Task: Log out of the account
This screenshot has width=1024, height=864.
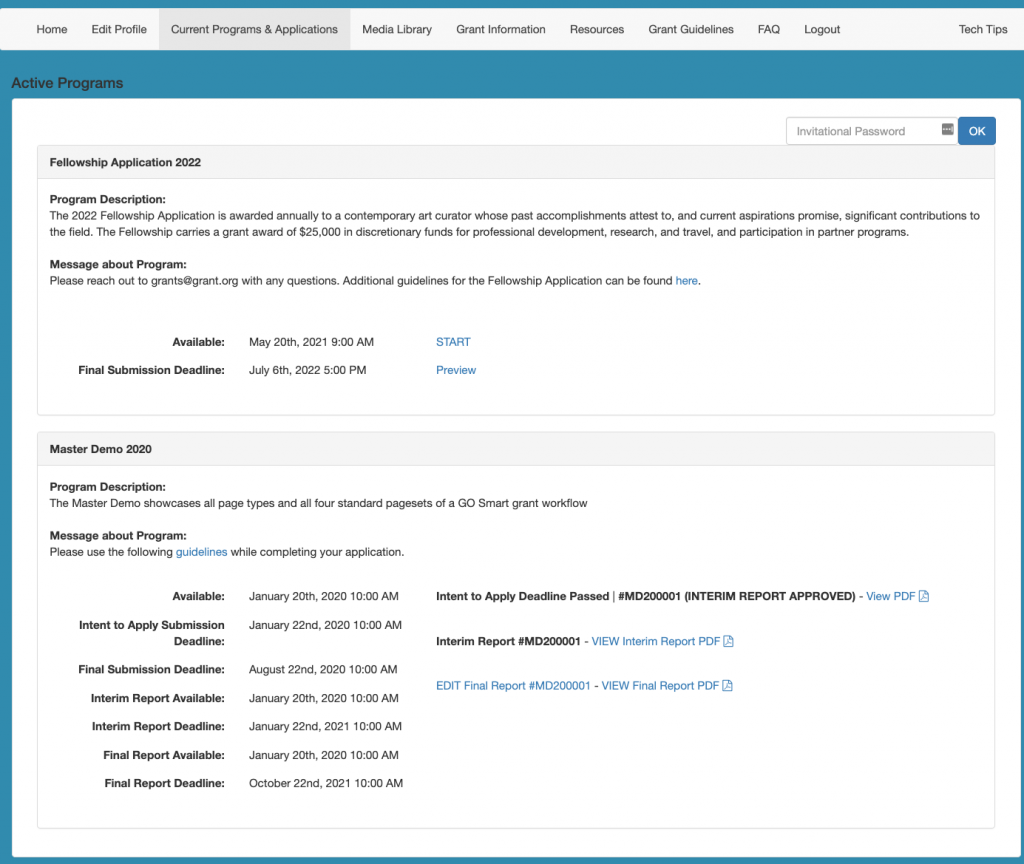Action: tap(821, 29)
